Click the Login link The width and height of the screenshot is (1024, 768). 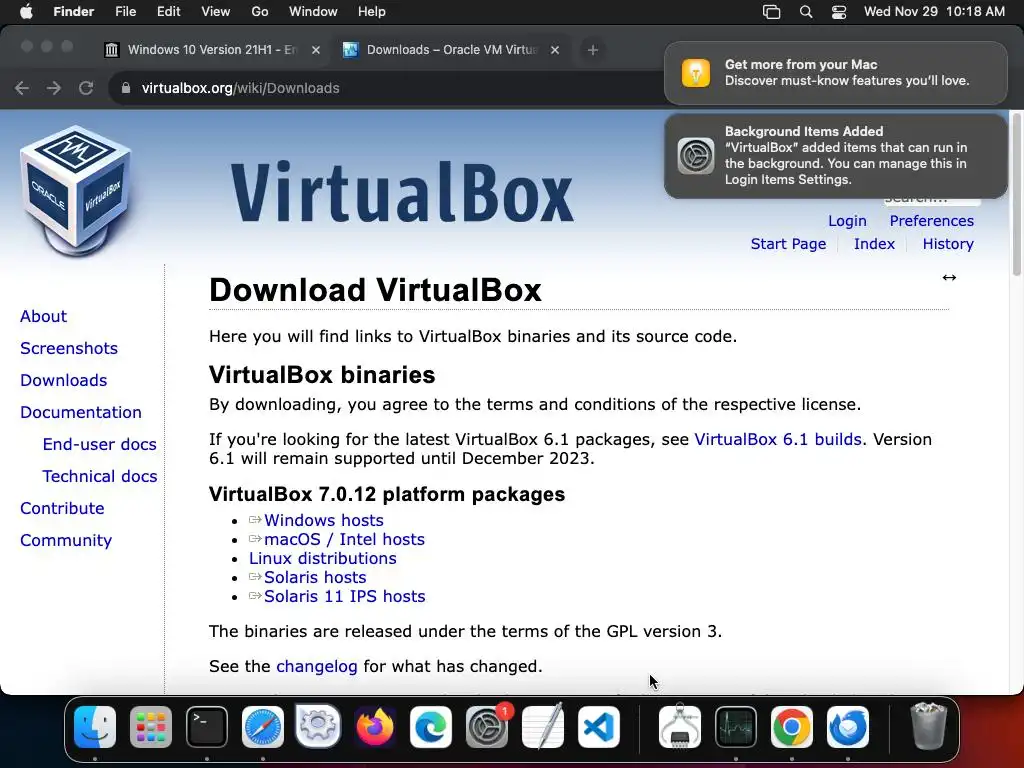pyautogui.click(x=847, y=221)
